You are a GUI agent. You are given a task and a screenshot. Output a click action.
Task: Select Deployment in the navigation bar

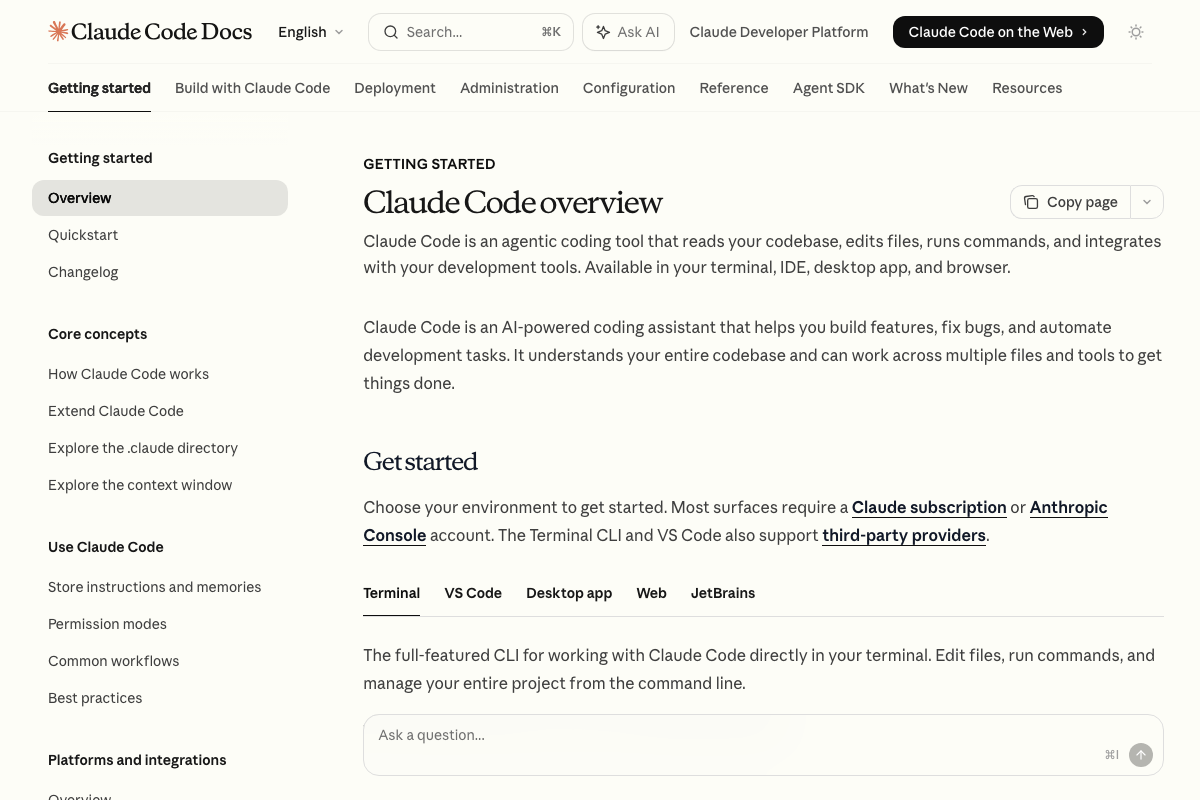[x=395, y=88]
